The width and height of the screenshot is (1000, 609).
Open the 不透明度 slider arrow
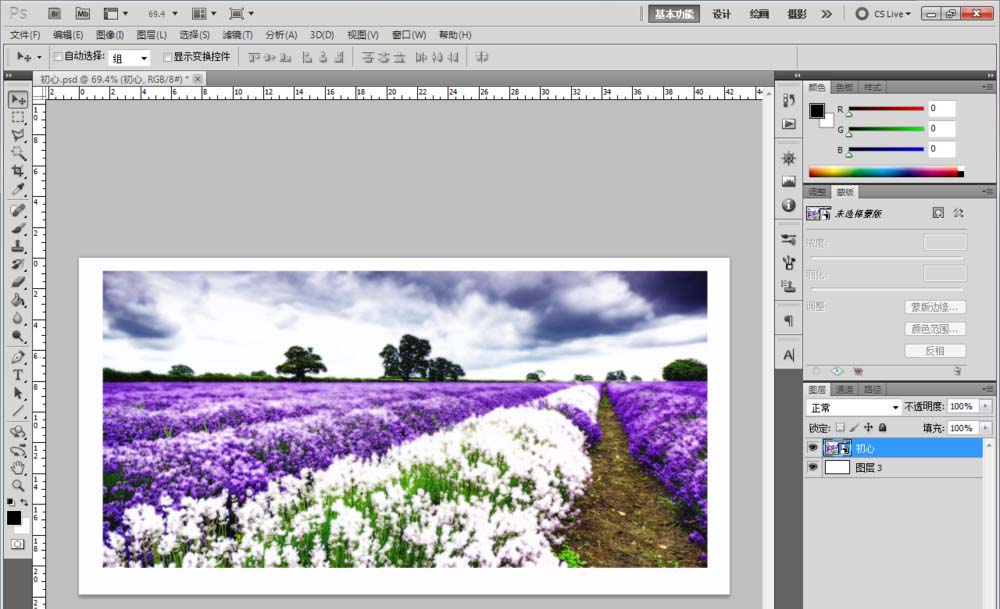coord(986,406)
